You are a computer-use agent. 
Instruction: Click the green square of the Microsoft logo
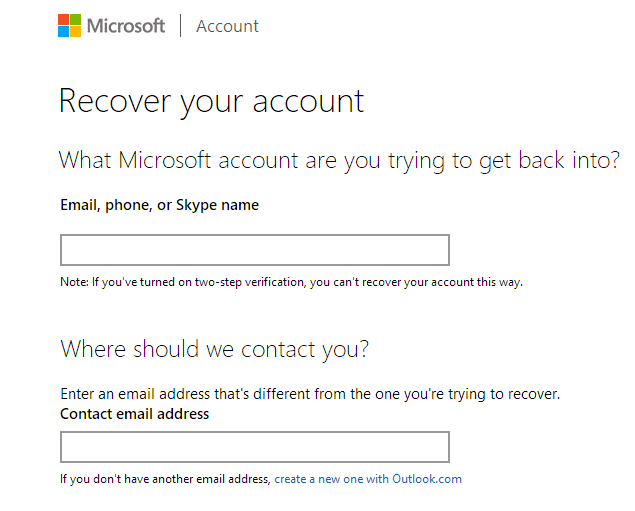75,19
